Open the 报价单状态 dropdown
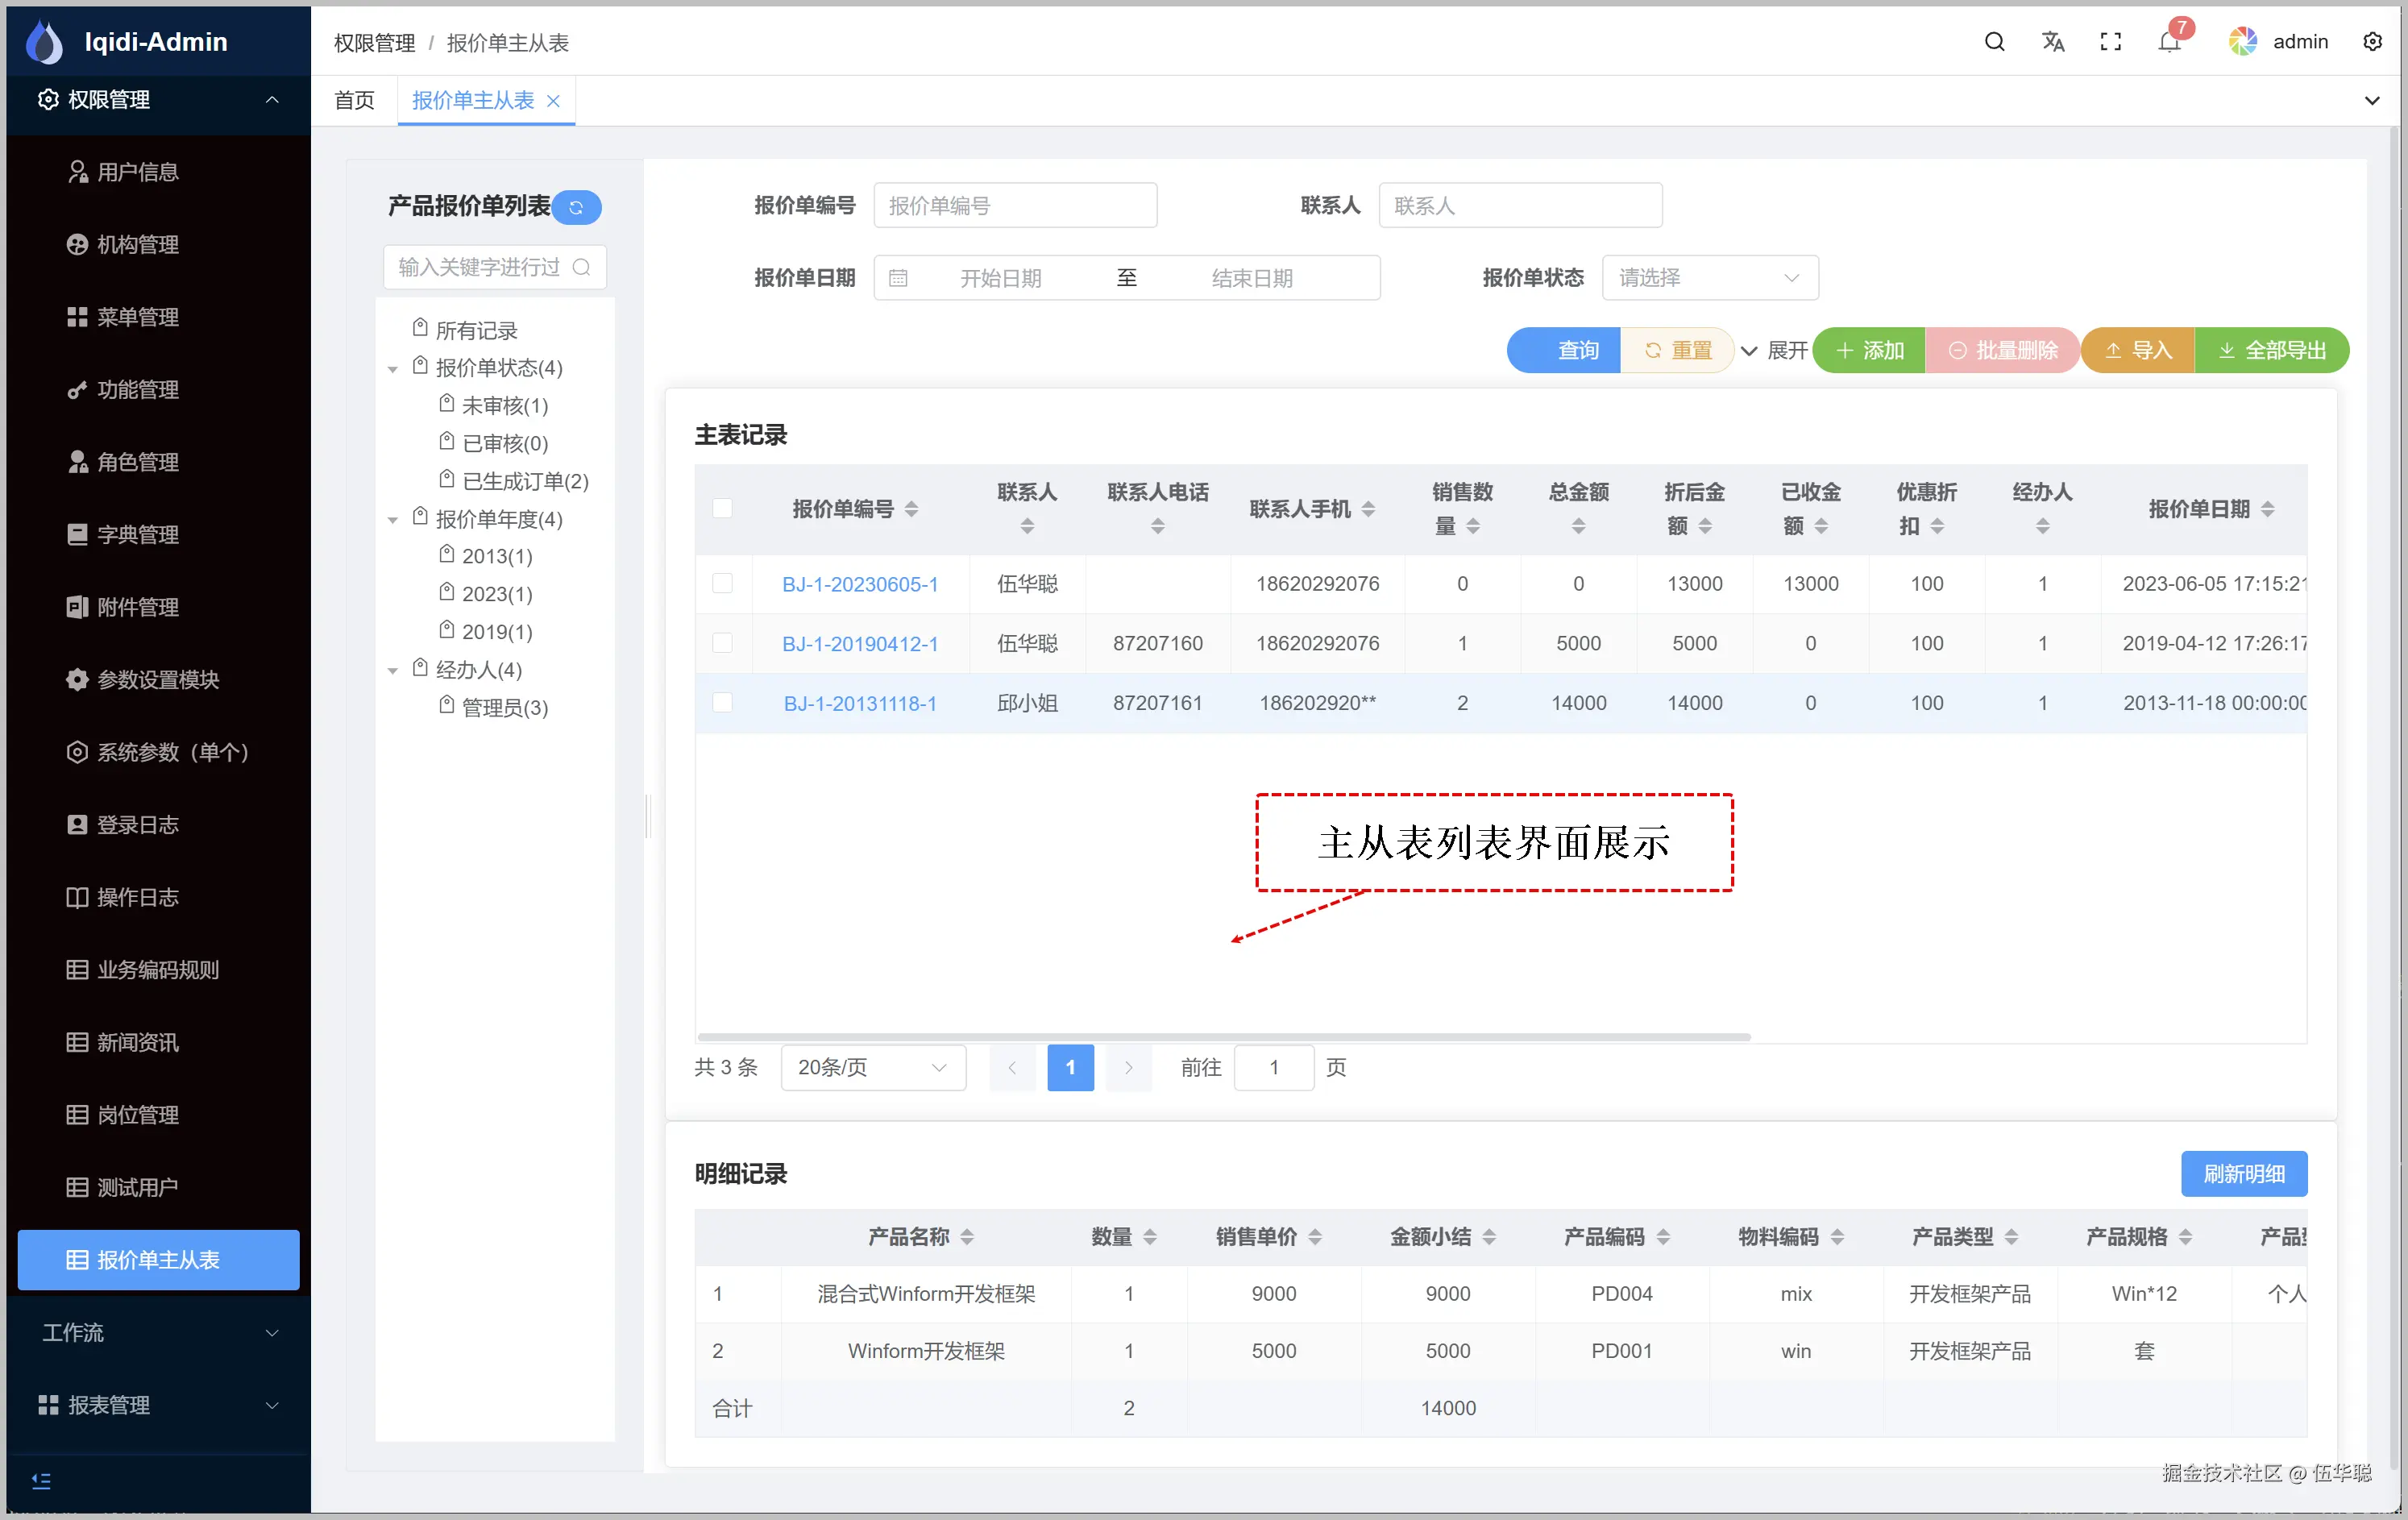Viewport: 2408px width, 1520px height. point(1709,278)
